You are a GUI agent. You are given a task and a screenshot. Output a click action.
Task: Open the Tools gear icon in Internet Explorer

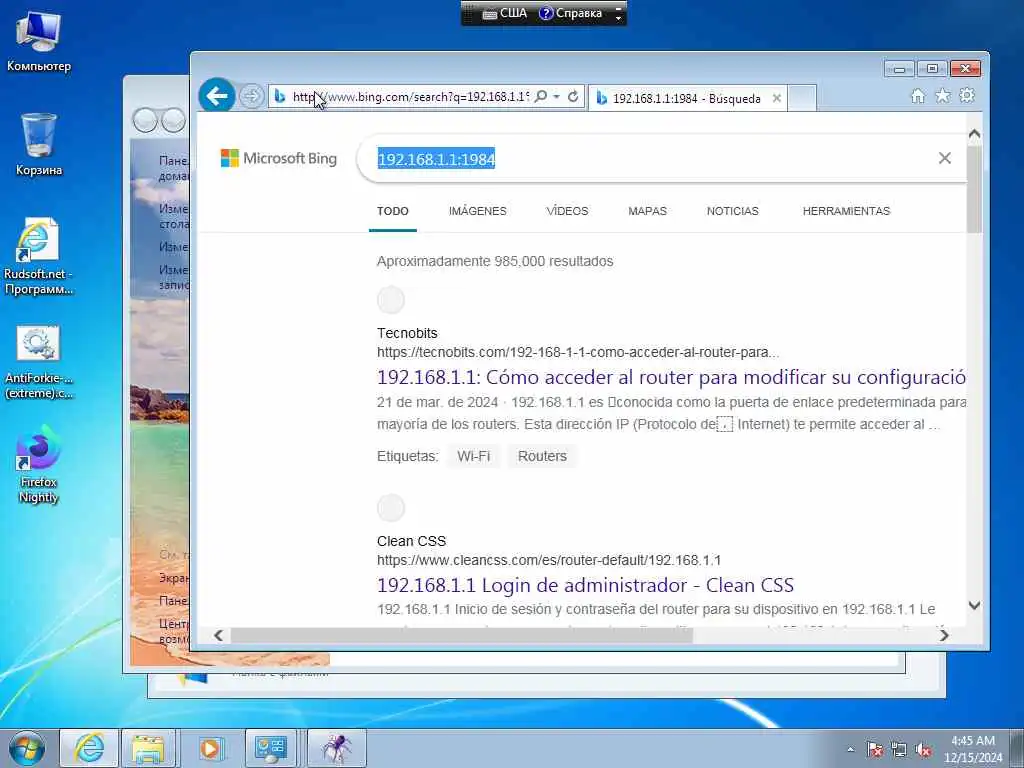click(x=967, y=96)
